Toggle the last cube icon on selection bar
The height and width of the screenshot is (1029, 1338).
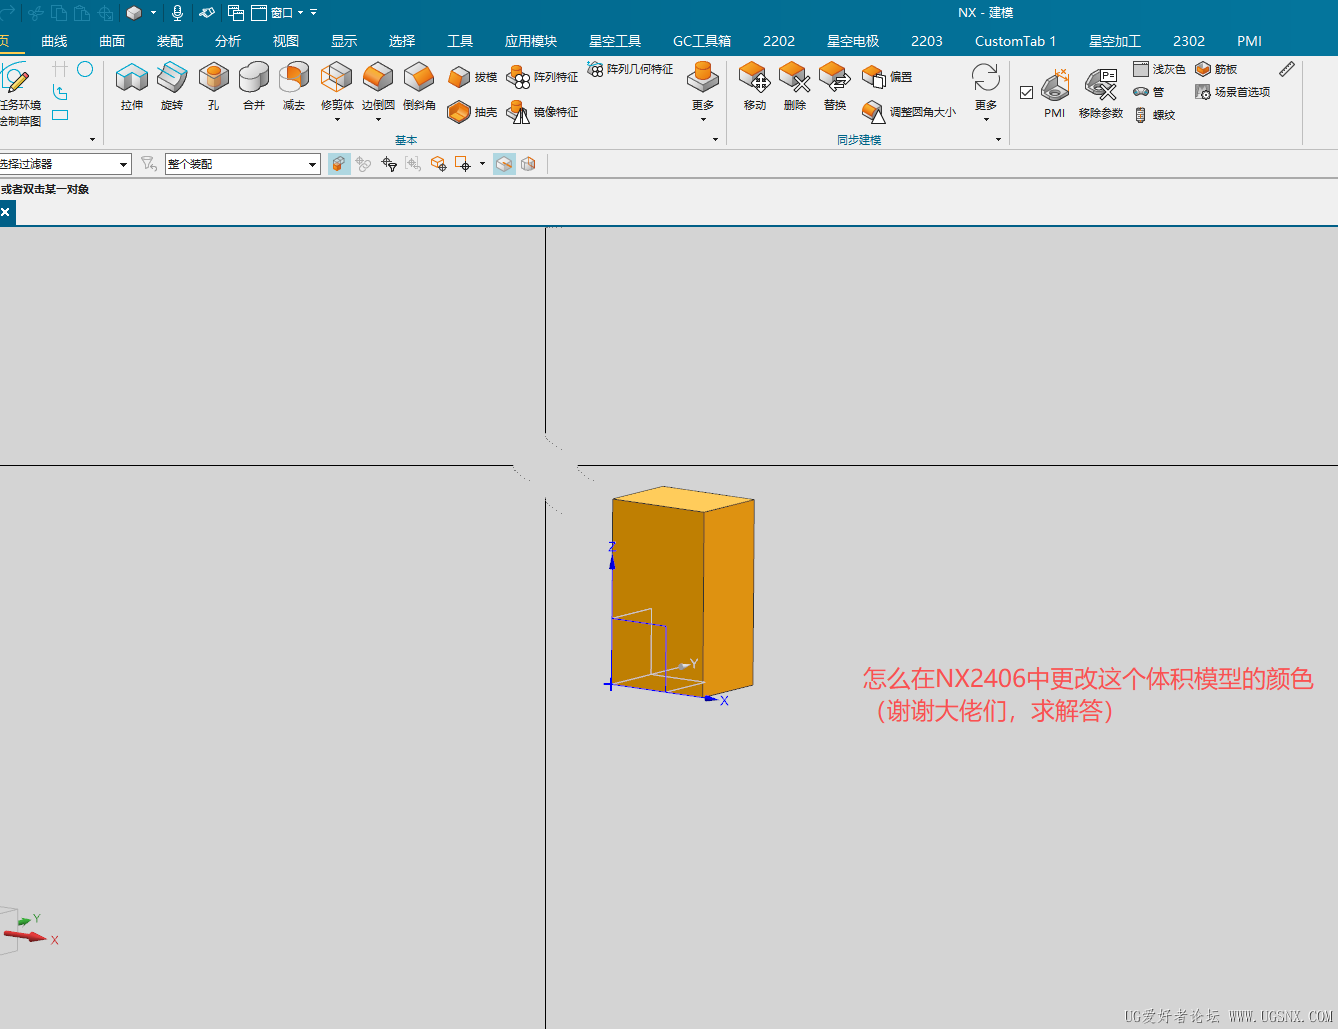[528, 164]
